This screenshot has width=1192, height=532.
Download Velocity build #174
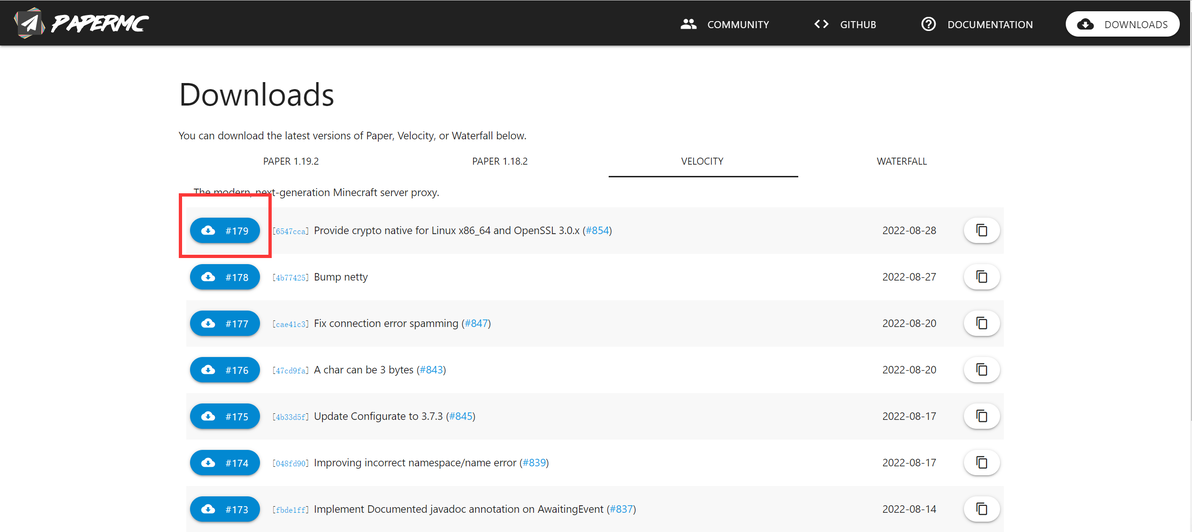point(225,463)
